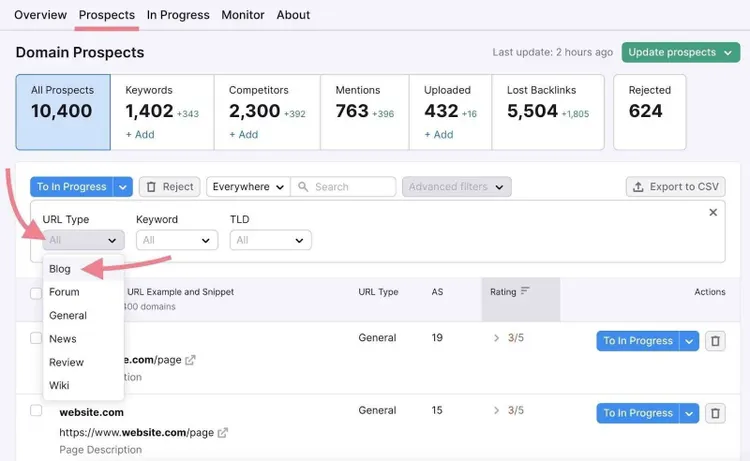This screenshot has height=461, width=750.
Task: Click the Update prospects button
Action: click(x=681, y=53)
